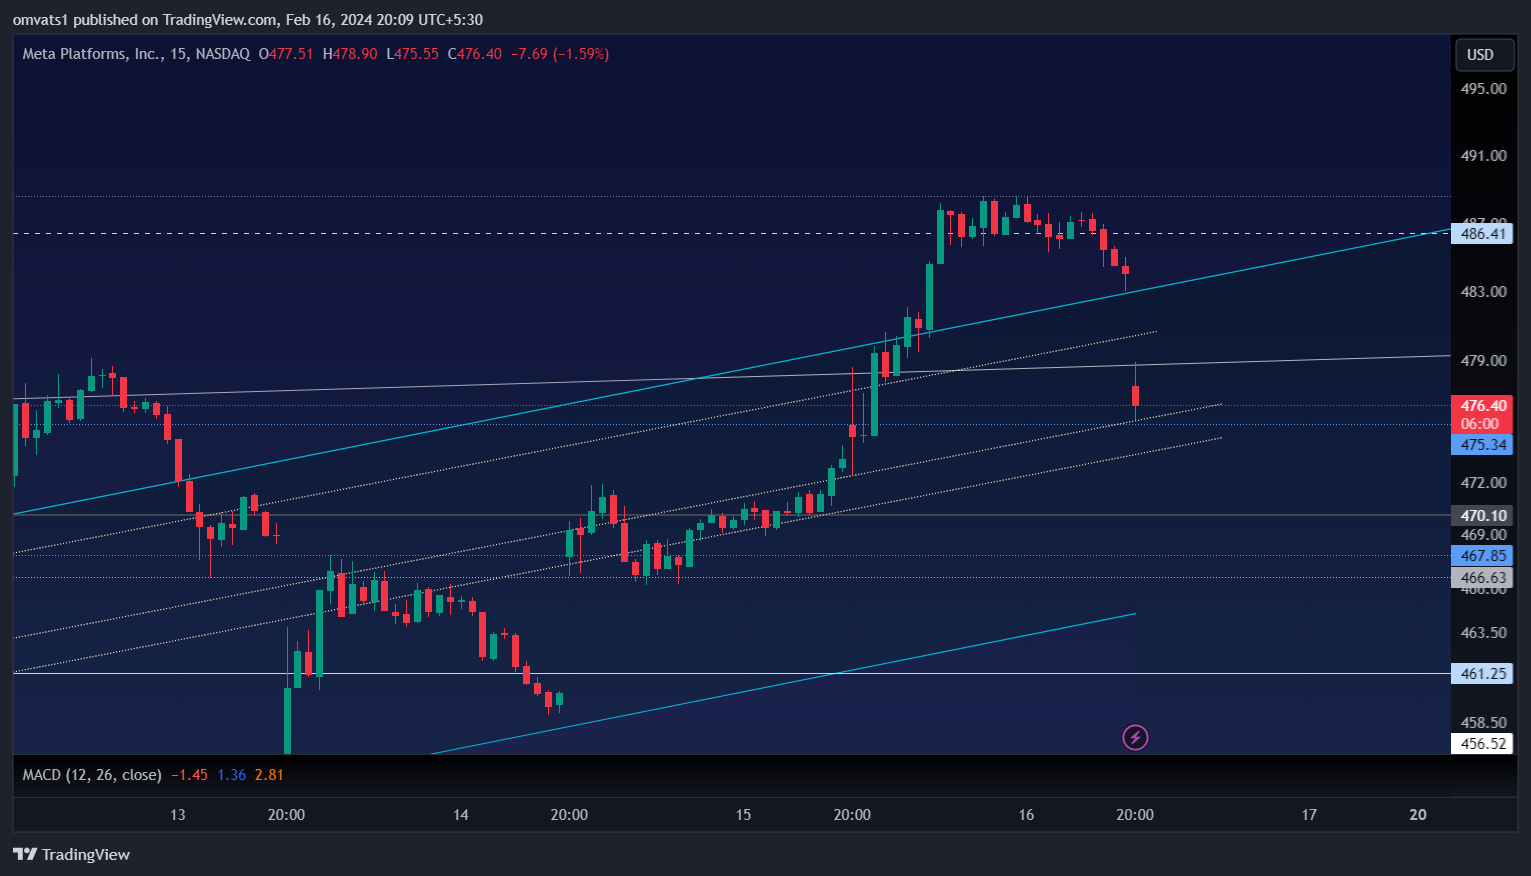This screenshot has height=876, width=1531.
Task: Click the 475.34 blue price label
Action: pos(1483,445)
